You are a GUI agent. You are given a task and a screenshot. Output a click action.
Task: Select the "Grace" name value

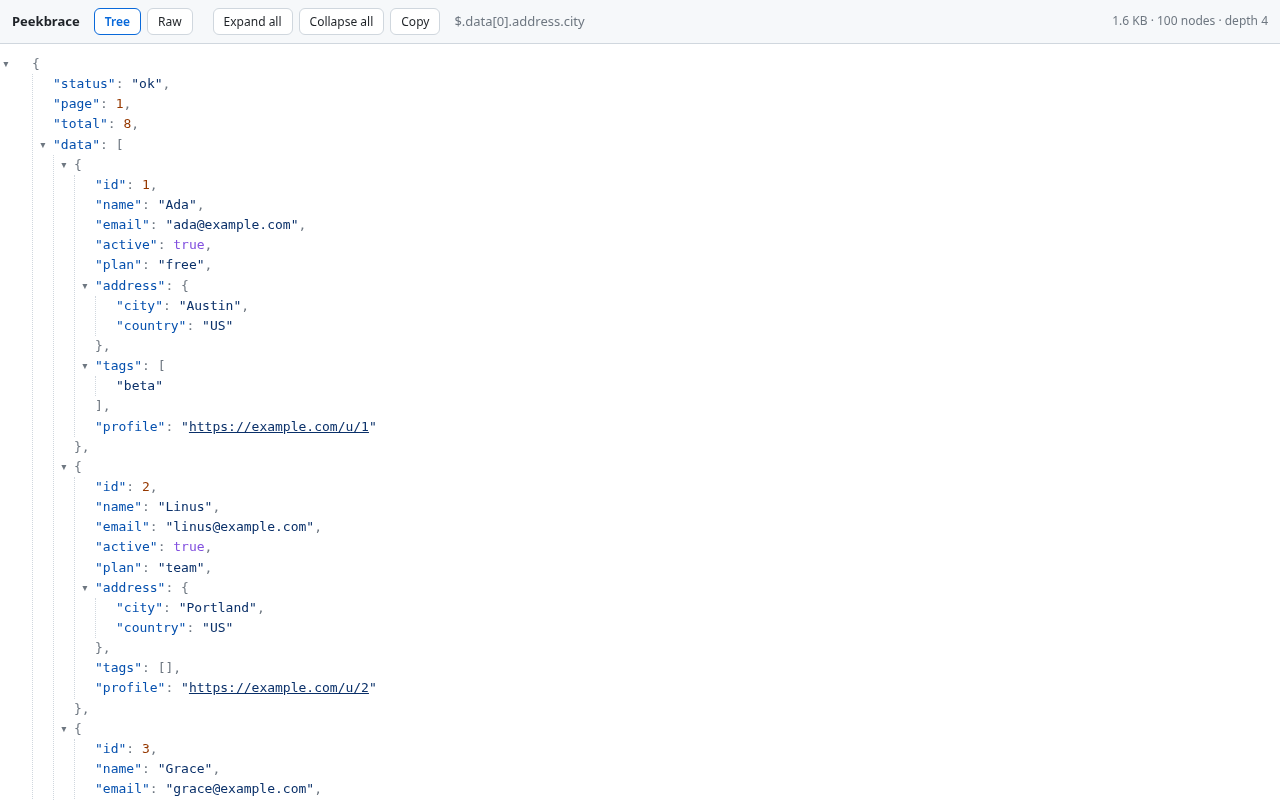[185, 768]
